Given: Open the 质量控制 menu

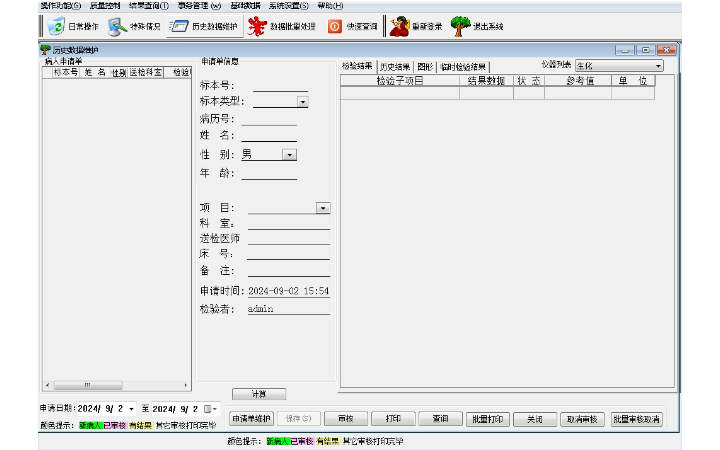Looking at the screenshot, I should point(105,6).
